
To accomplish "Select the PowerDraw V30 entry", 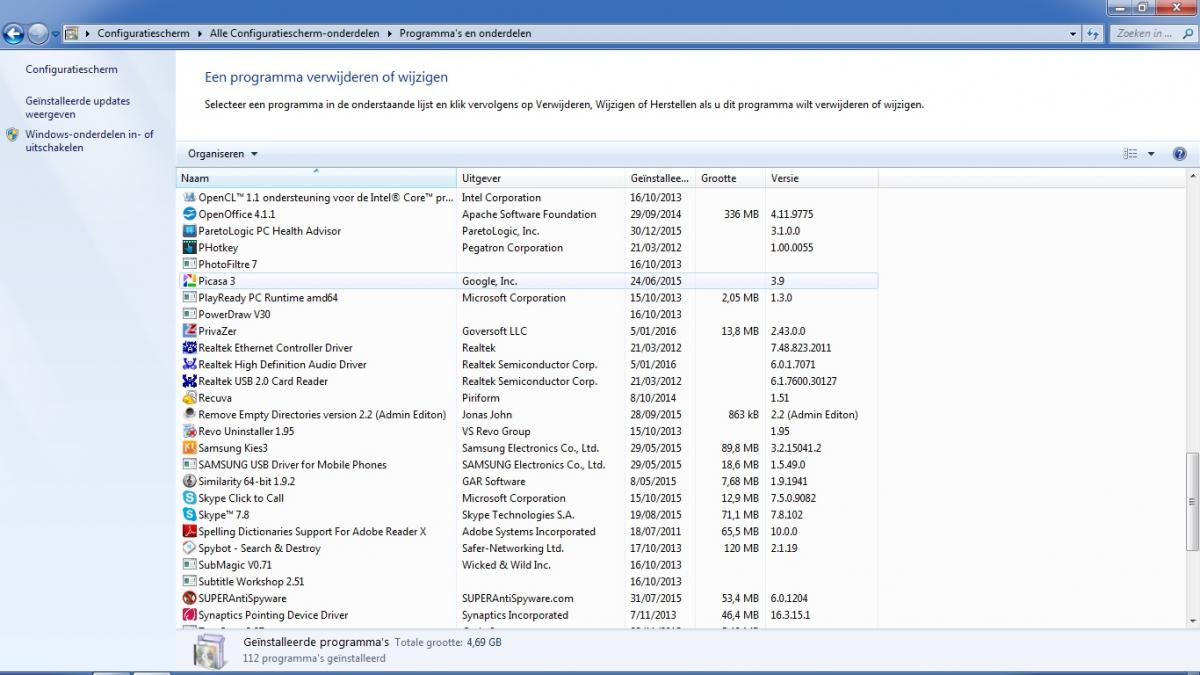I will (x=527, y=314).
